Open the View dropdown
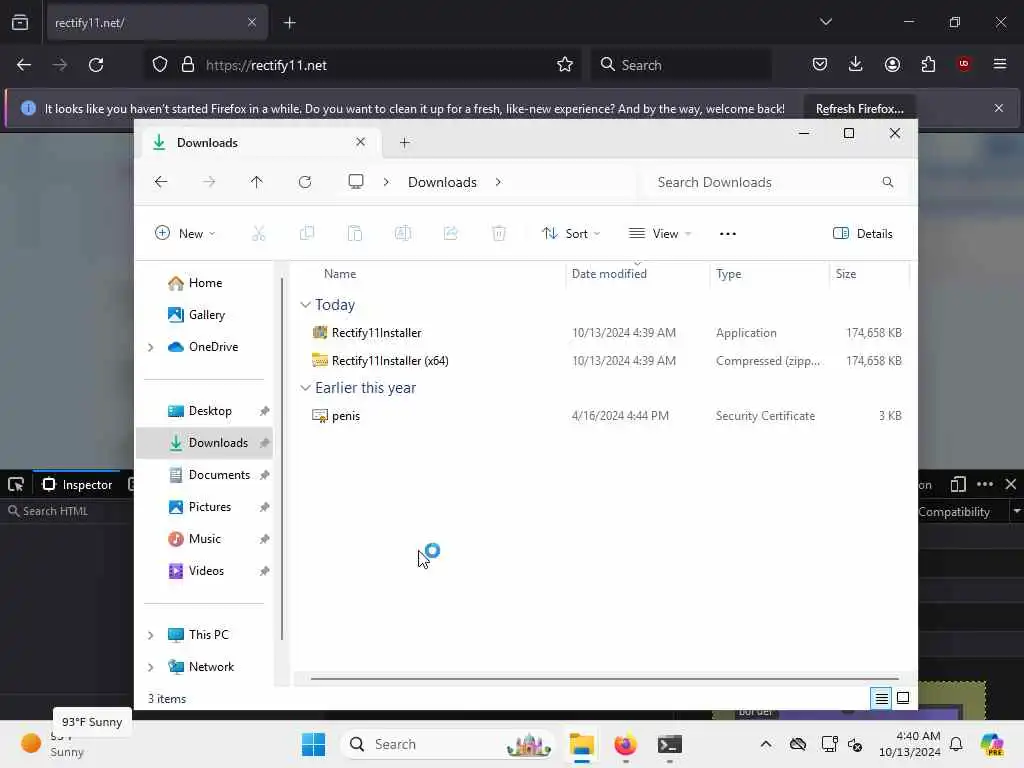Image resolution: width=1024 pixels, height=768 pixels. point(660,234)
